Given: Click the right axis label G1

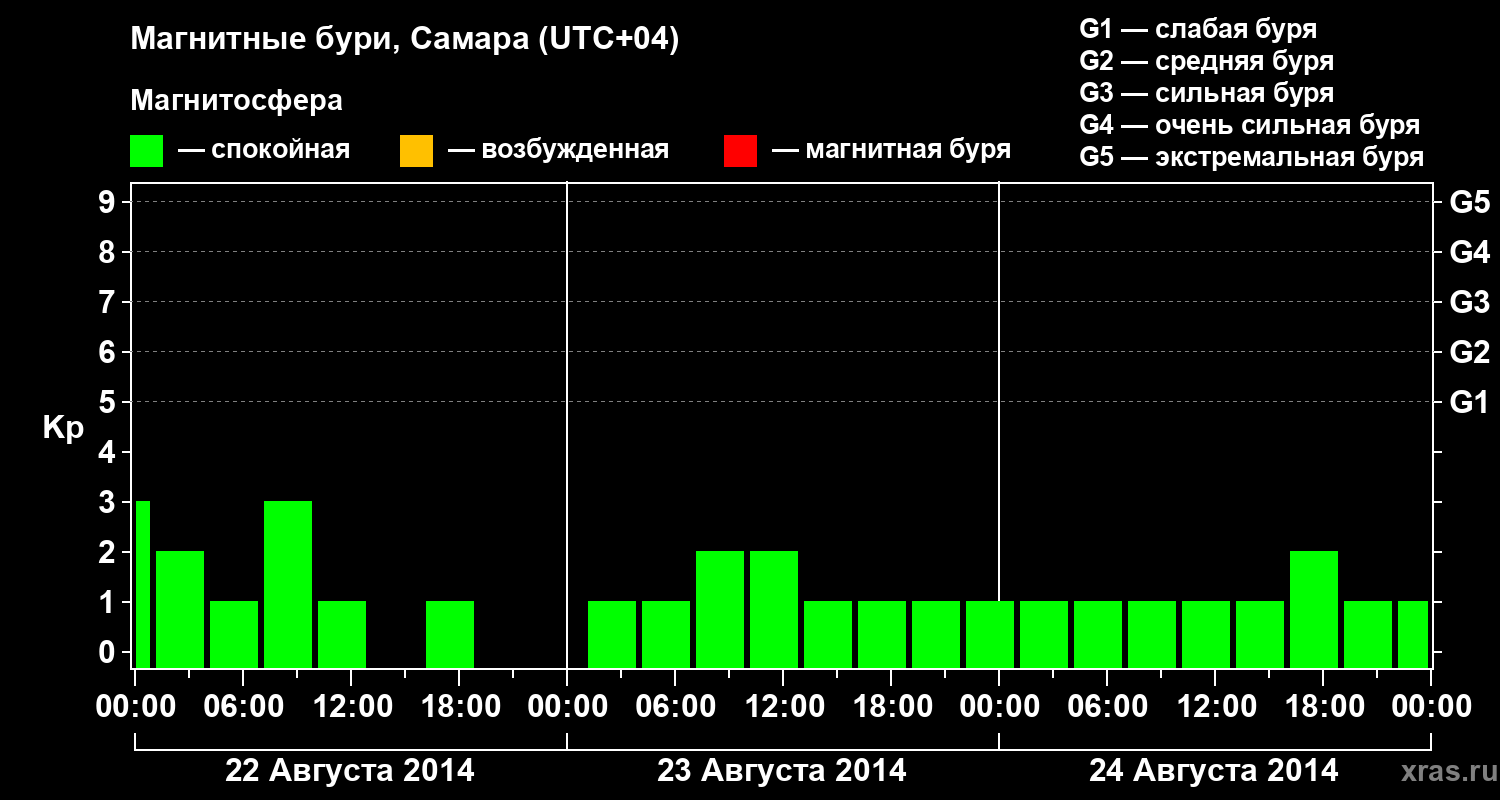Looking at the screenshot, I should 1470,402.
